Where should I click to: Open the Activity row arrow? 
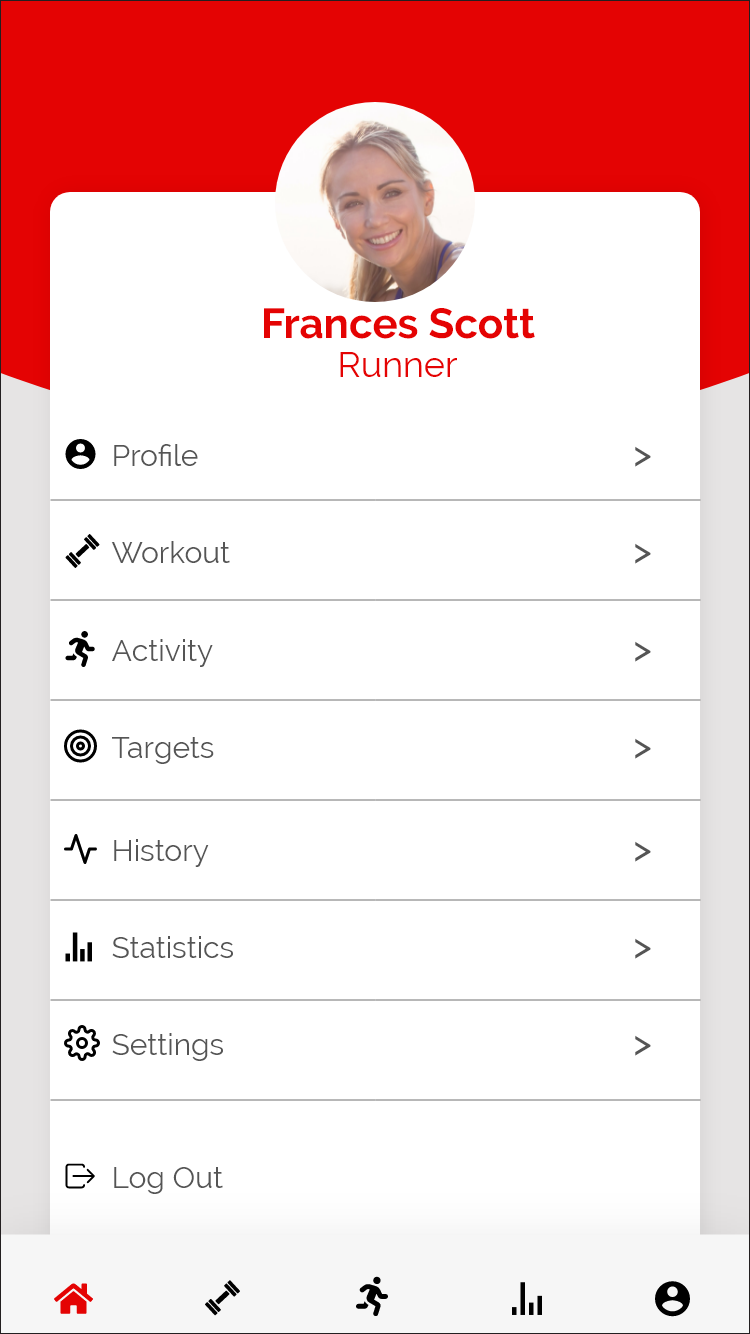point(642,652)
